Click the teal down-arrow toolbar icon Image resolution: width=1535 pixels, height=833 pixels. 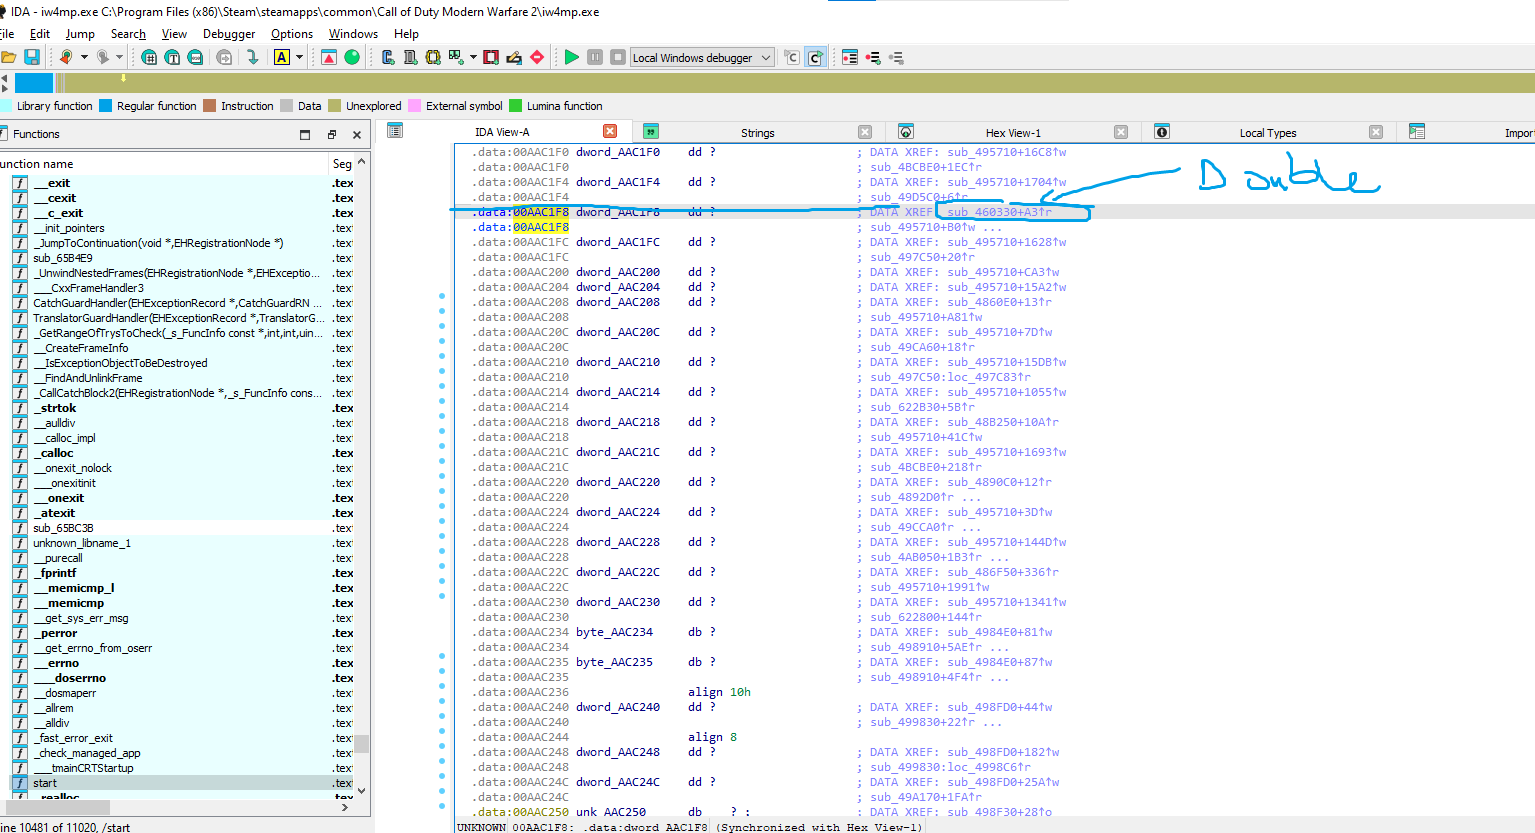(252, 57)
